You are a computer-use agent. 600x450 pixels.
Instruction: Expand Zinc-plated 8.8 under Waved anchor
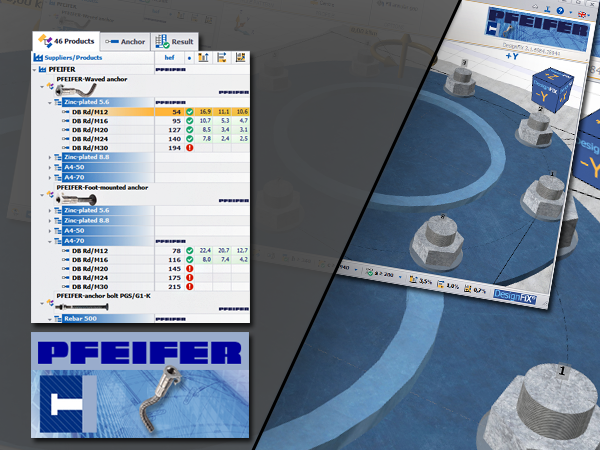coord(50,157)
